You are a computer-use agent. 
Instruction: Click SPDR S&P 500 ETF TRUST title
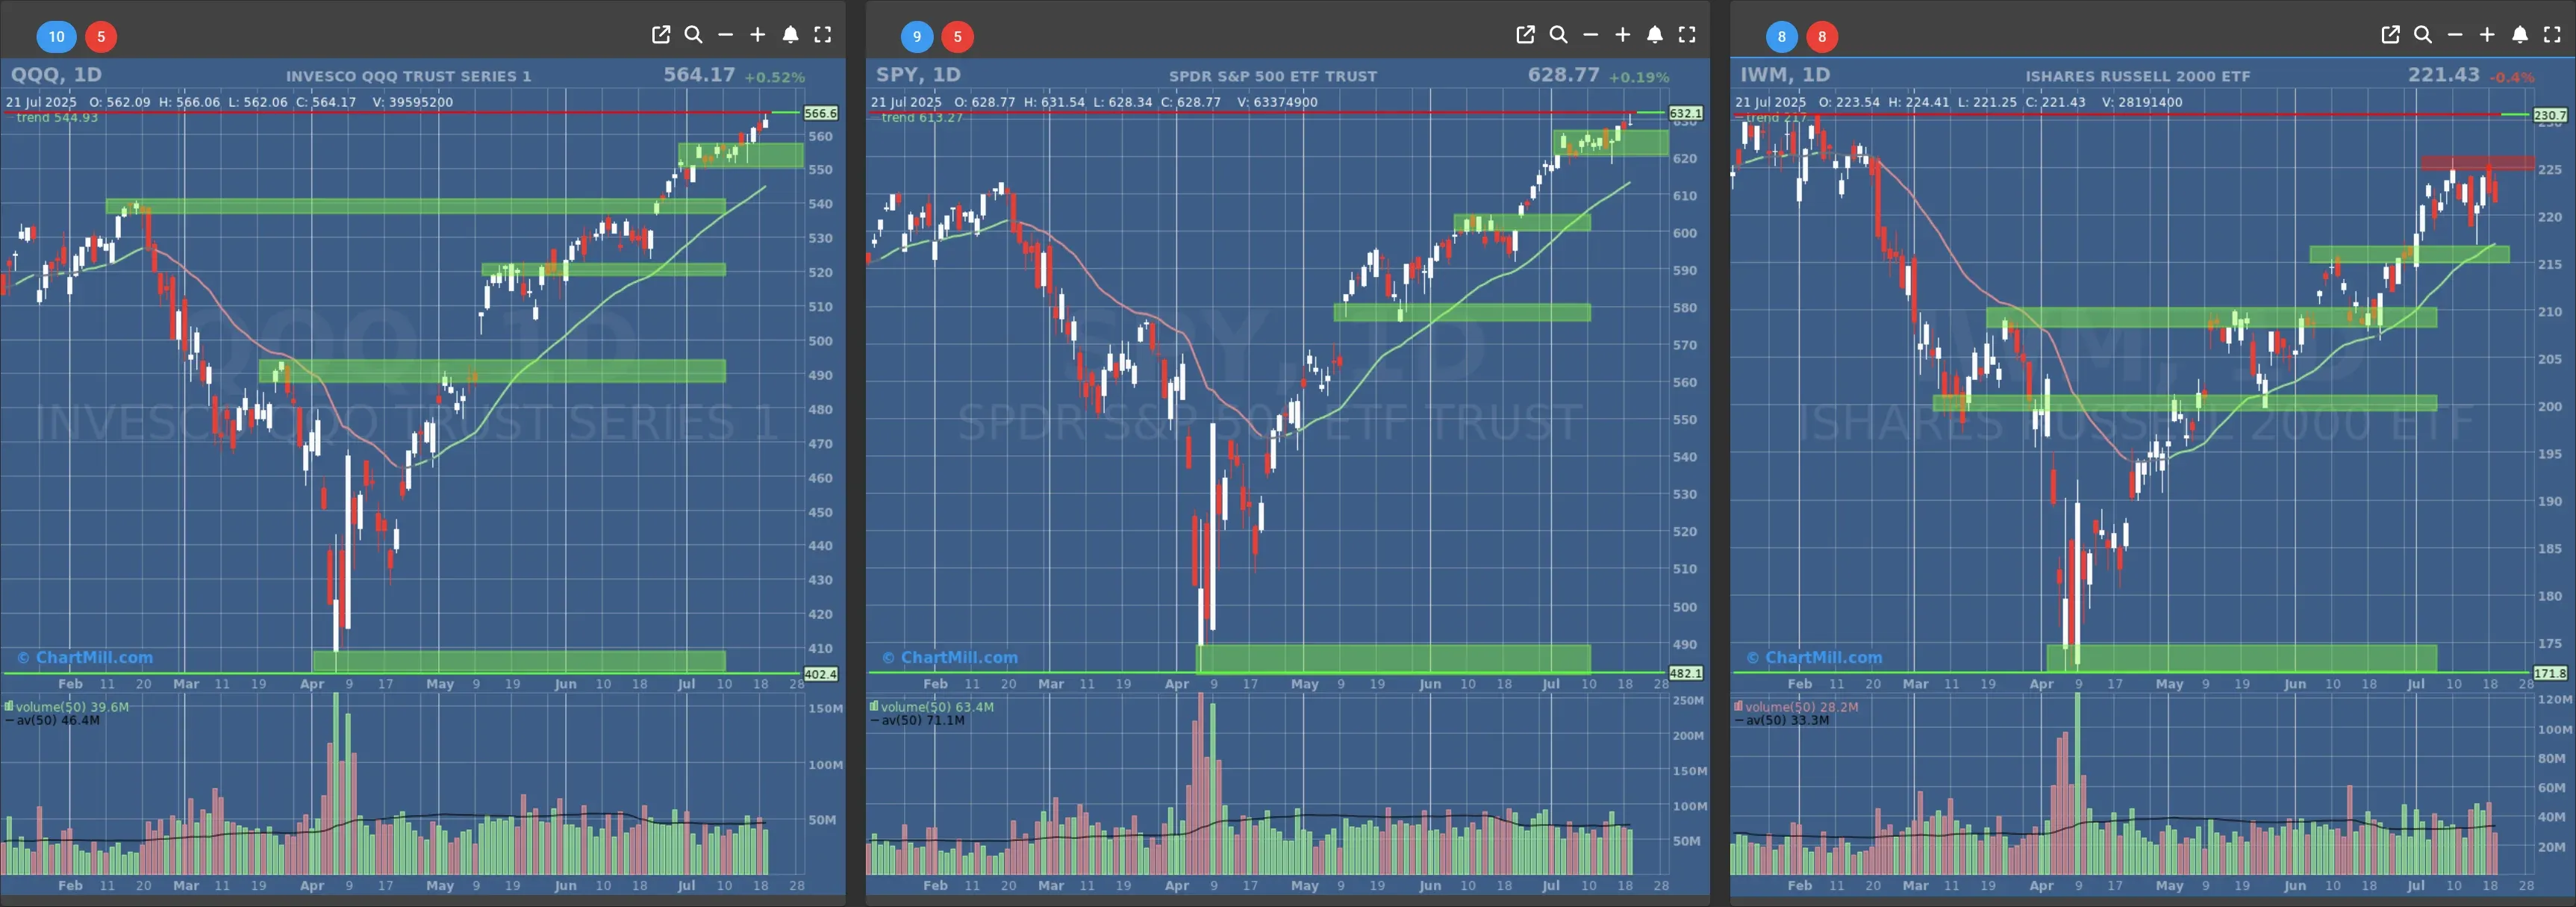[1273, 76]
